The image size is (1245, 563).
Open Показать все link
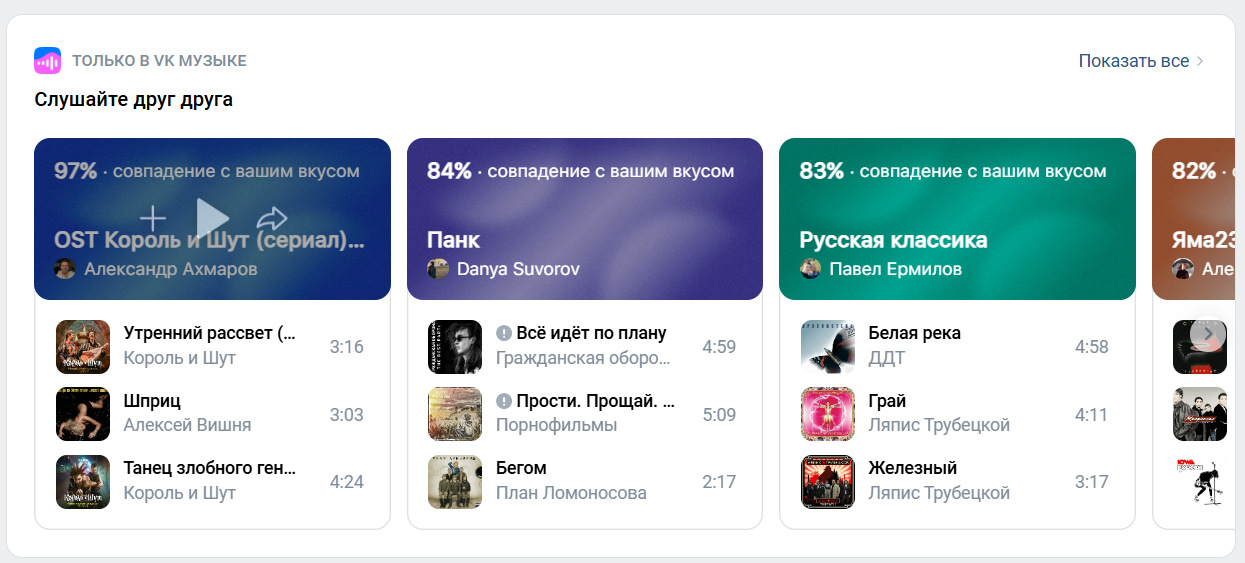pos(1133,61)
